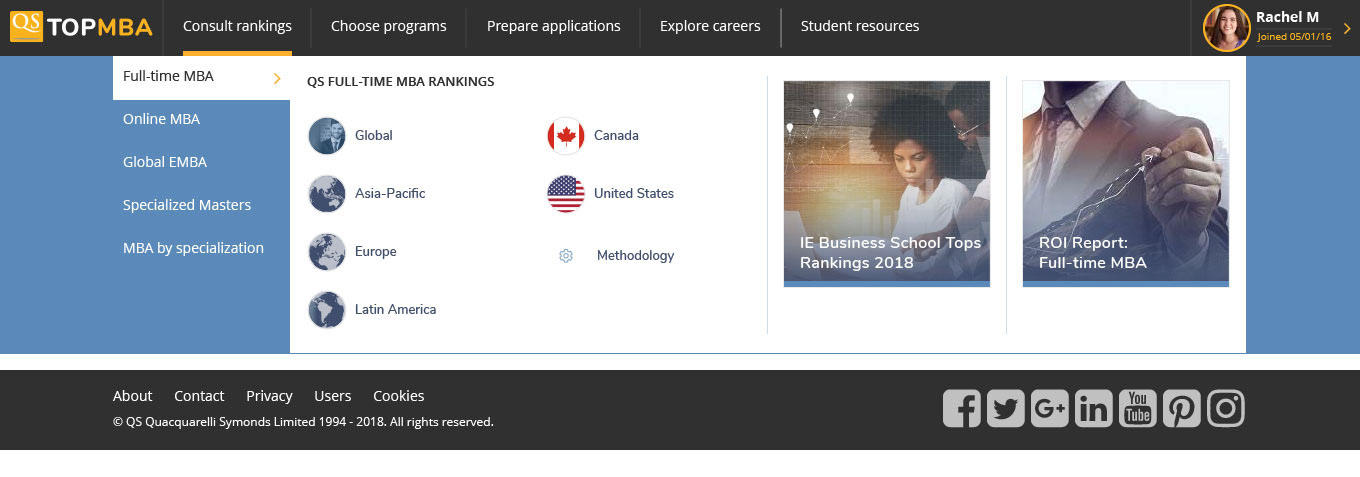Open the Choose programs menu

(x=389, y=26)
